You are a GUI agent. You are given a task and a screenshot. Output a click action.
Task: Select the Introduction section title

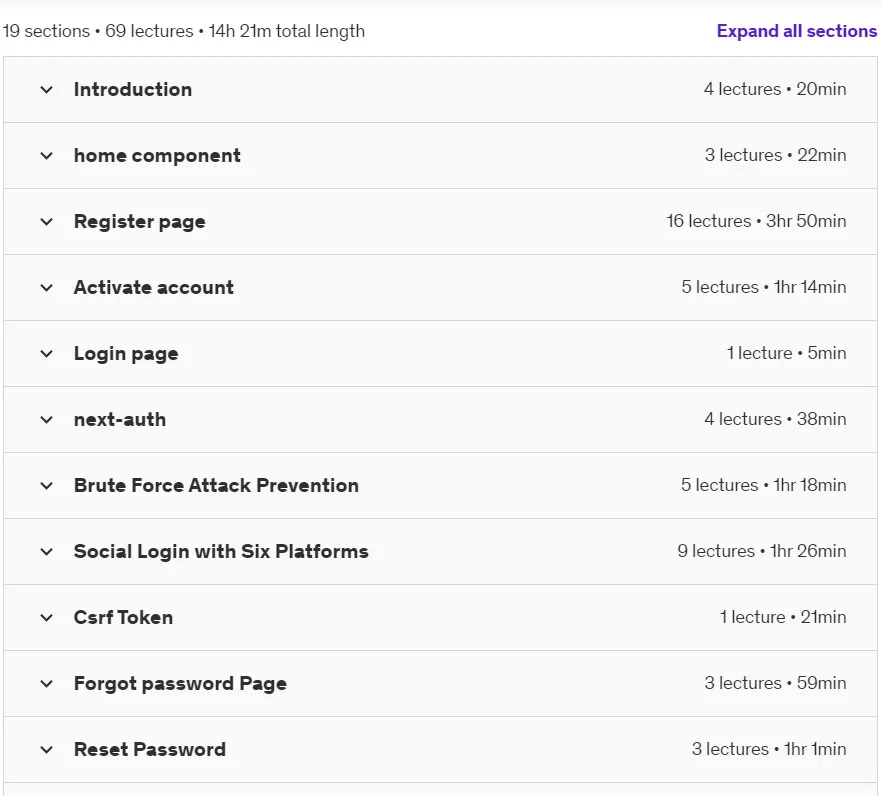pyautogui.click(x=133, y=89)
